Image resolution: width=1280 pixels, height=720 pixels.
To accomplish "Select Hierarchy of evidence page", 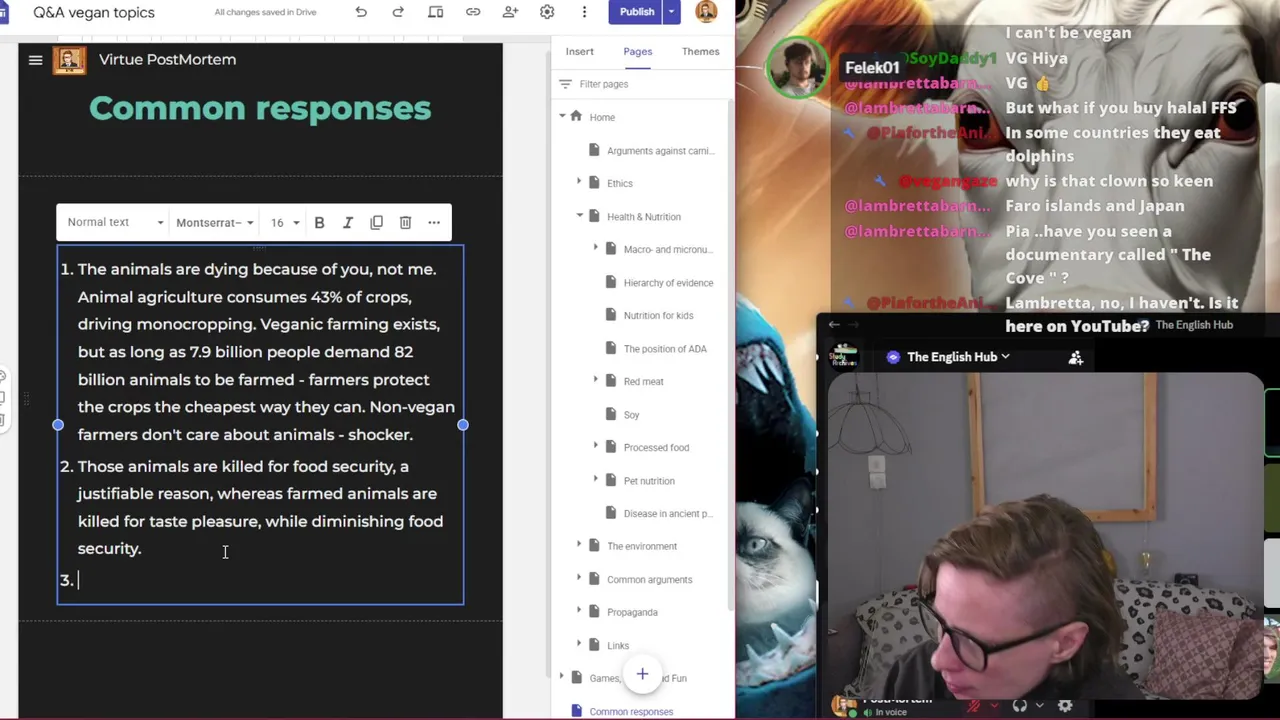I will [668, 282].
